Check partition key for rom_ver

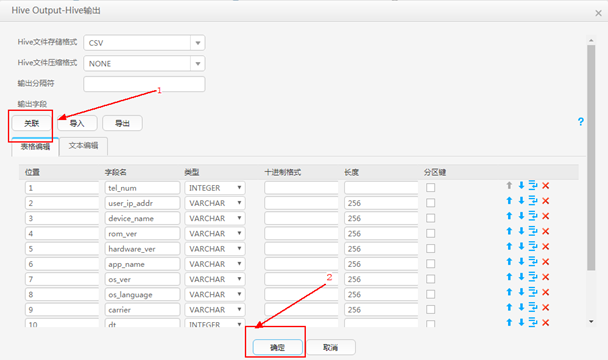[x=430, y=233]
